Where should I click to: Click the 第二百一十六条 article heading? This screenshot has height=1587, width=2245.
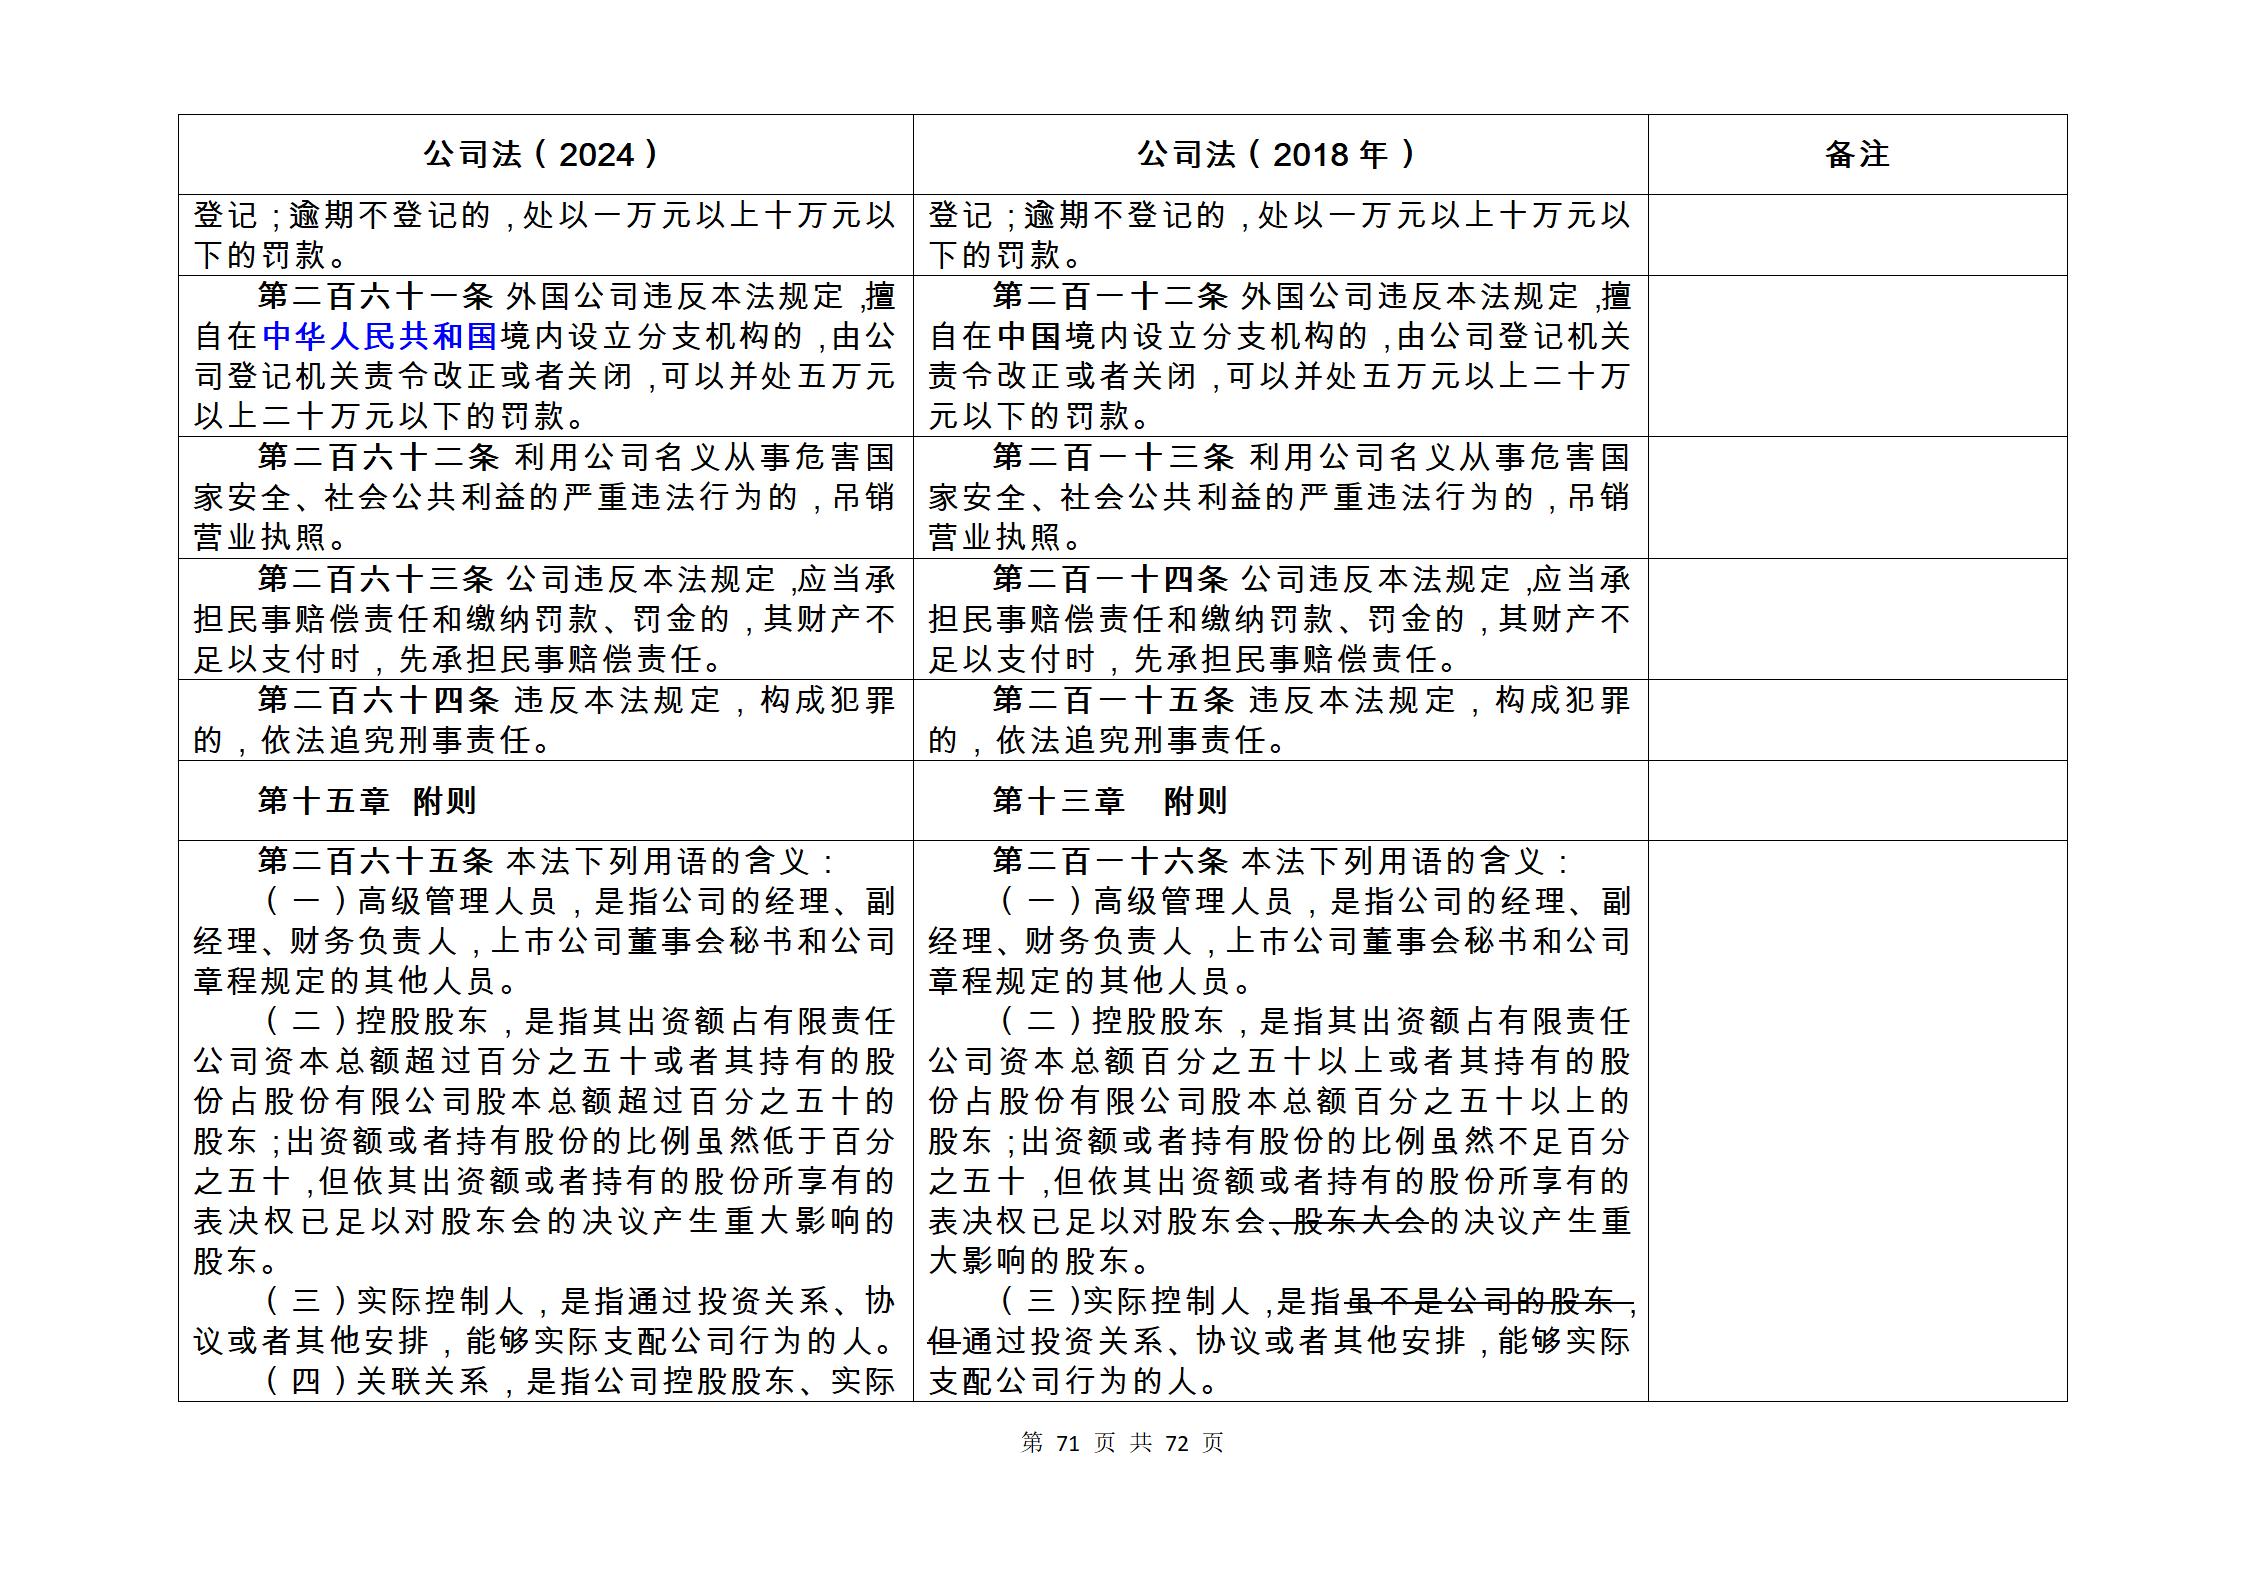coord(1110,861)
